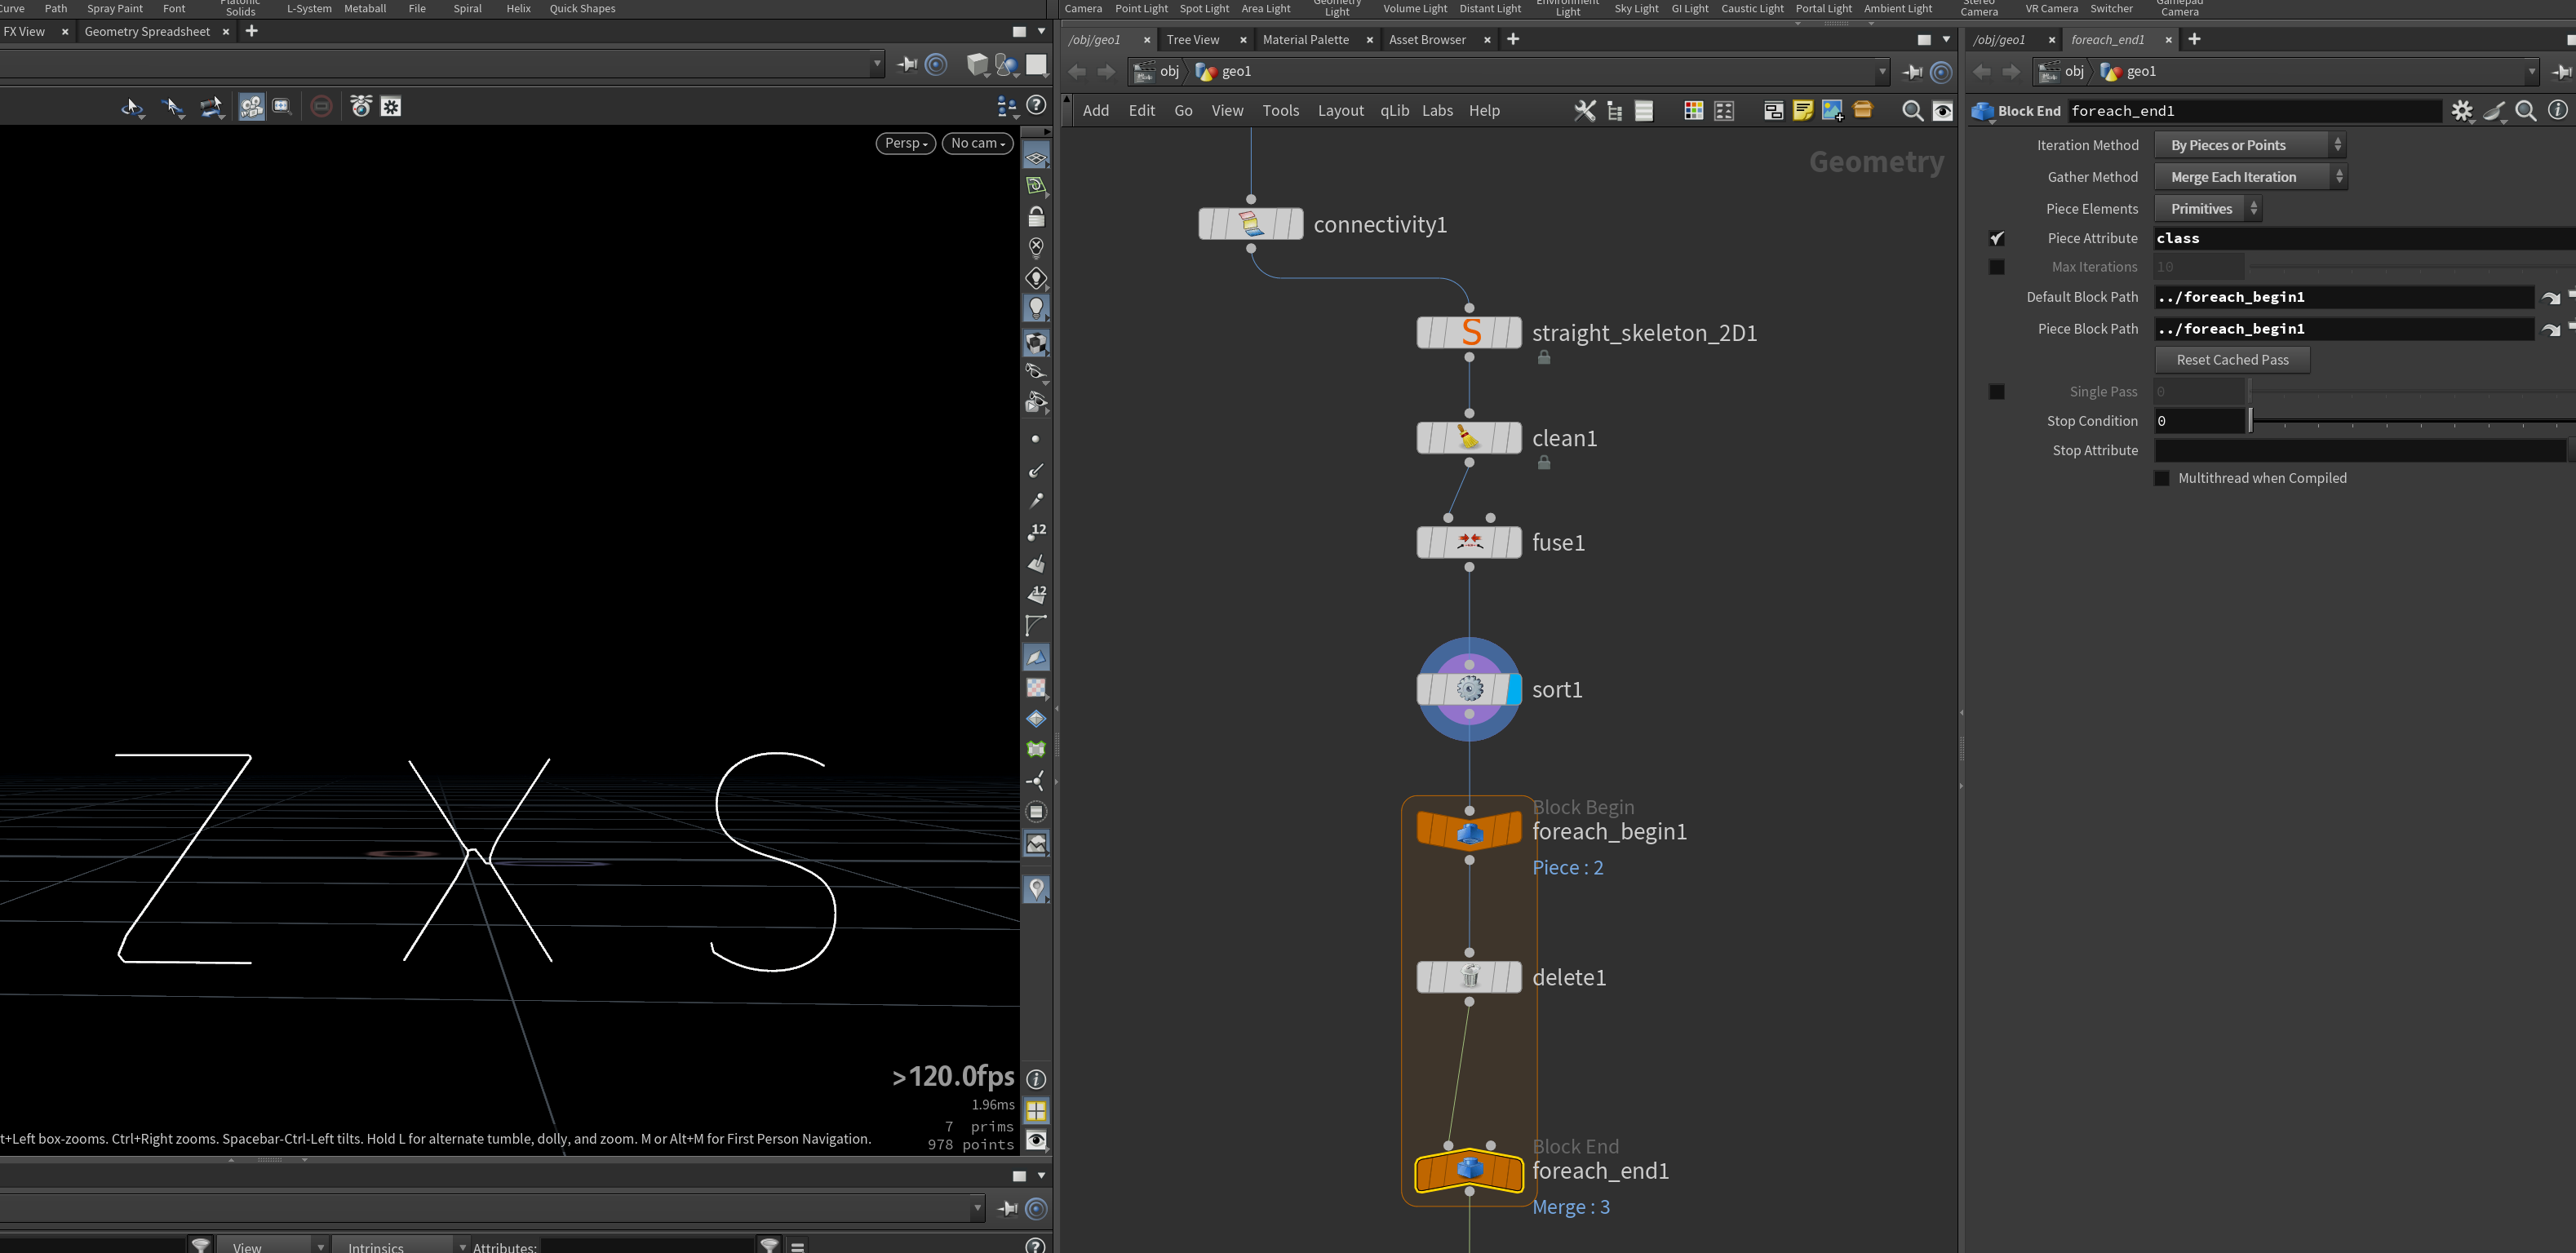Viewport: 2576px width, 1253px height.
Task: Switch to the Material Palette tab
Action: (x=1305, y=40)
